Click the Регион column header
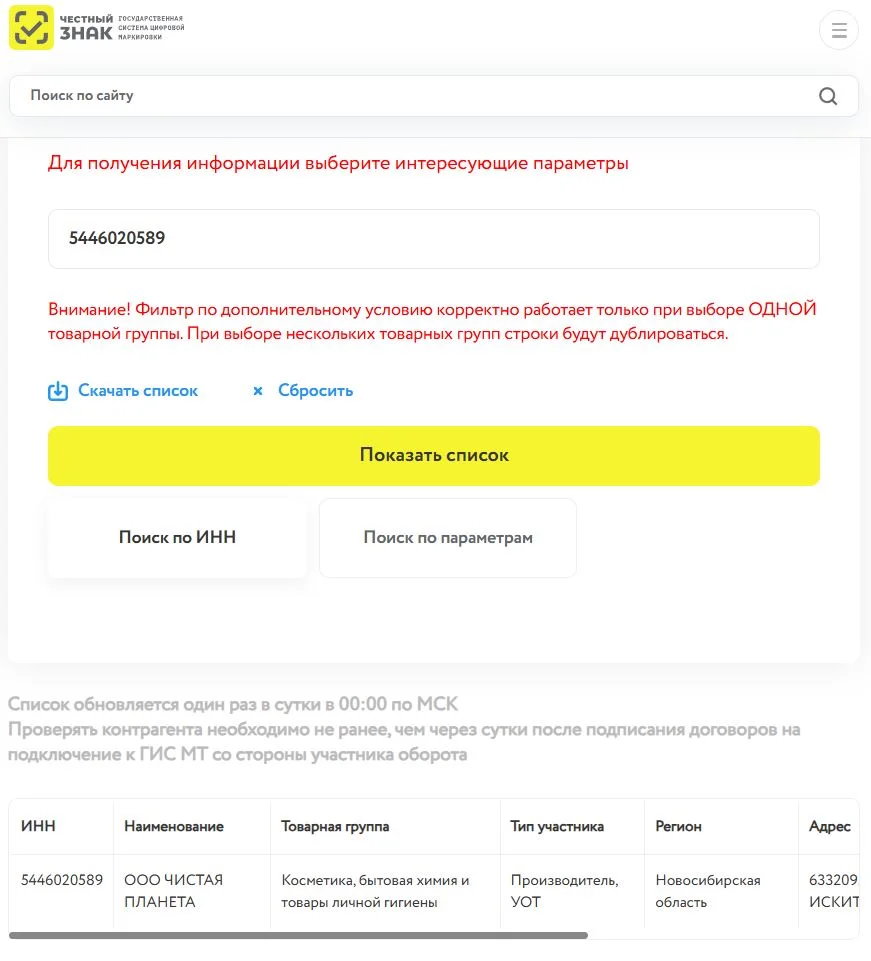The width and height of the screenshot is (871, 961). (679, 826)
